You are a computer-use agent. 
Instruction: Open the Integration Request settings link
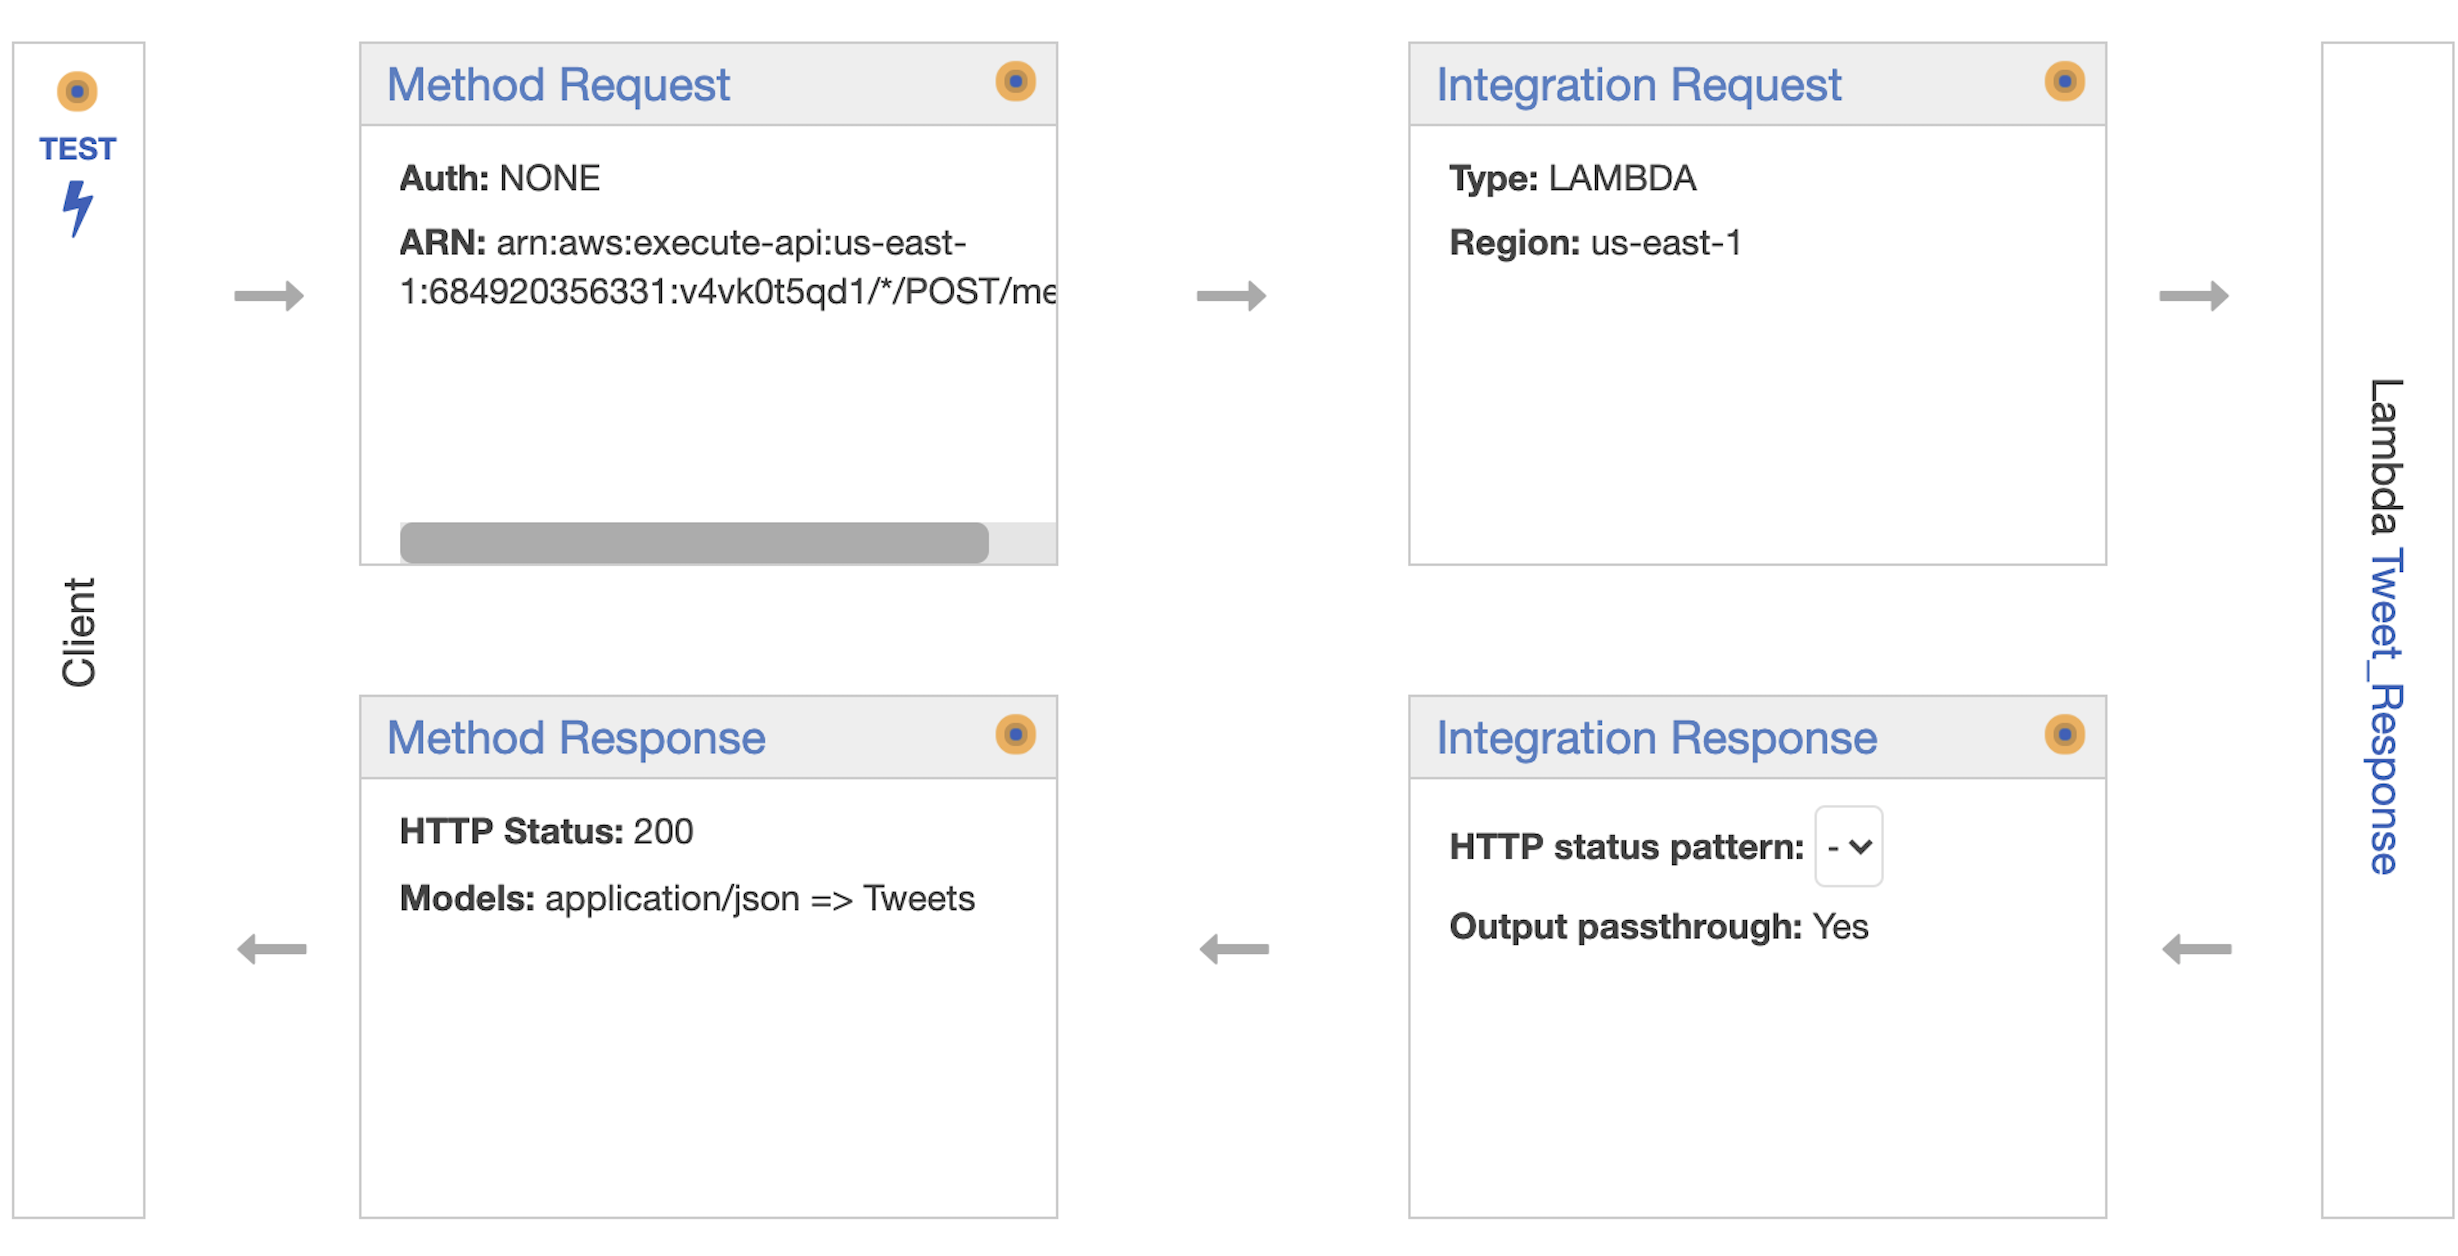1638,85
